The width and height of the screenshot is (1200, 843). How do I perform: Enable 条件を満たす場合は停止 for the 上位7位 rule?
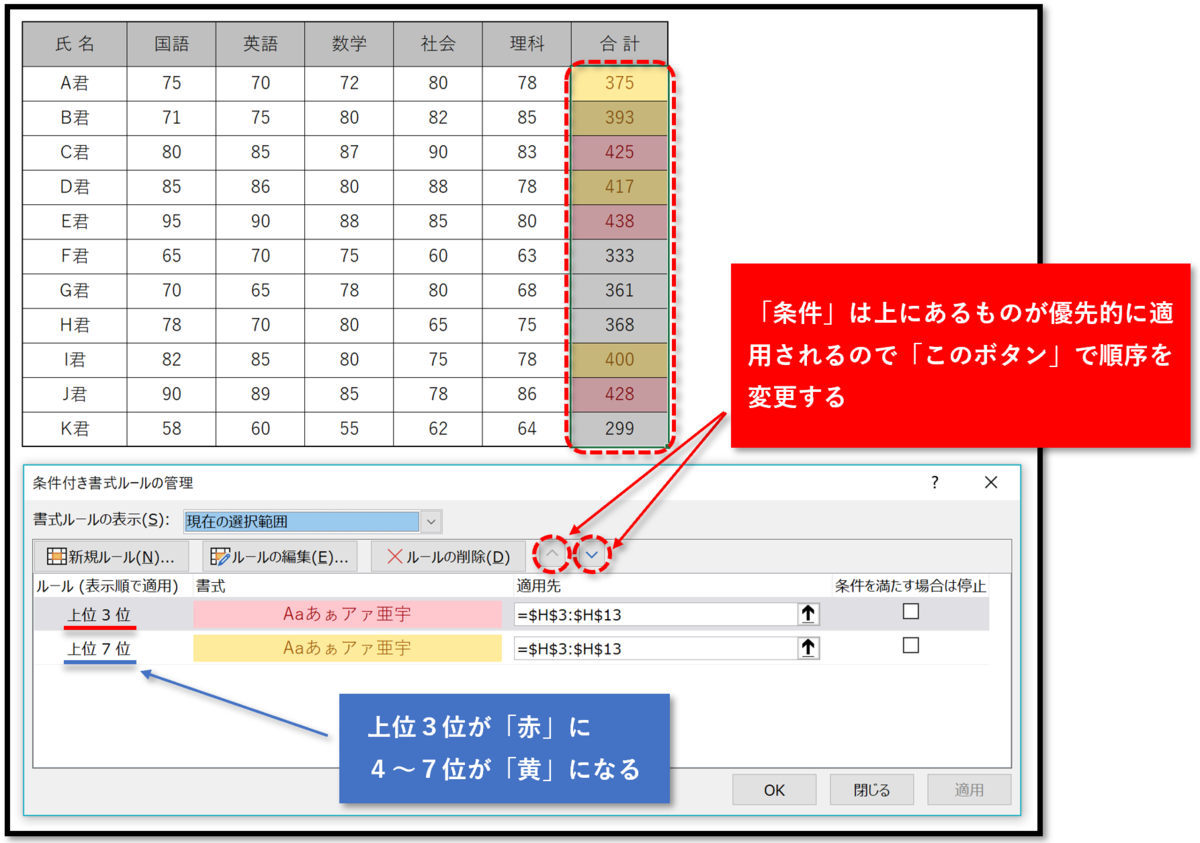pyautogui.click(x=910, y=646)
